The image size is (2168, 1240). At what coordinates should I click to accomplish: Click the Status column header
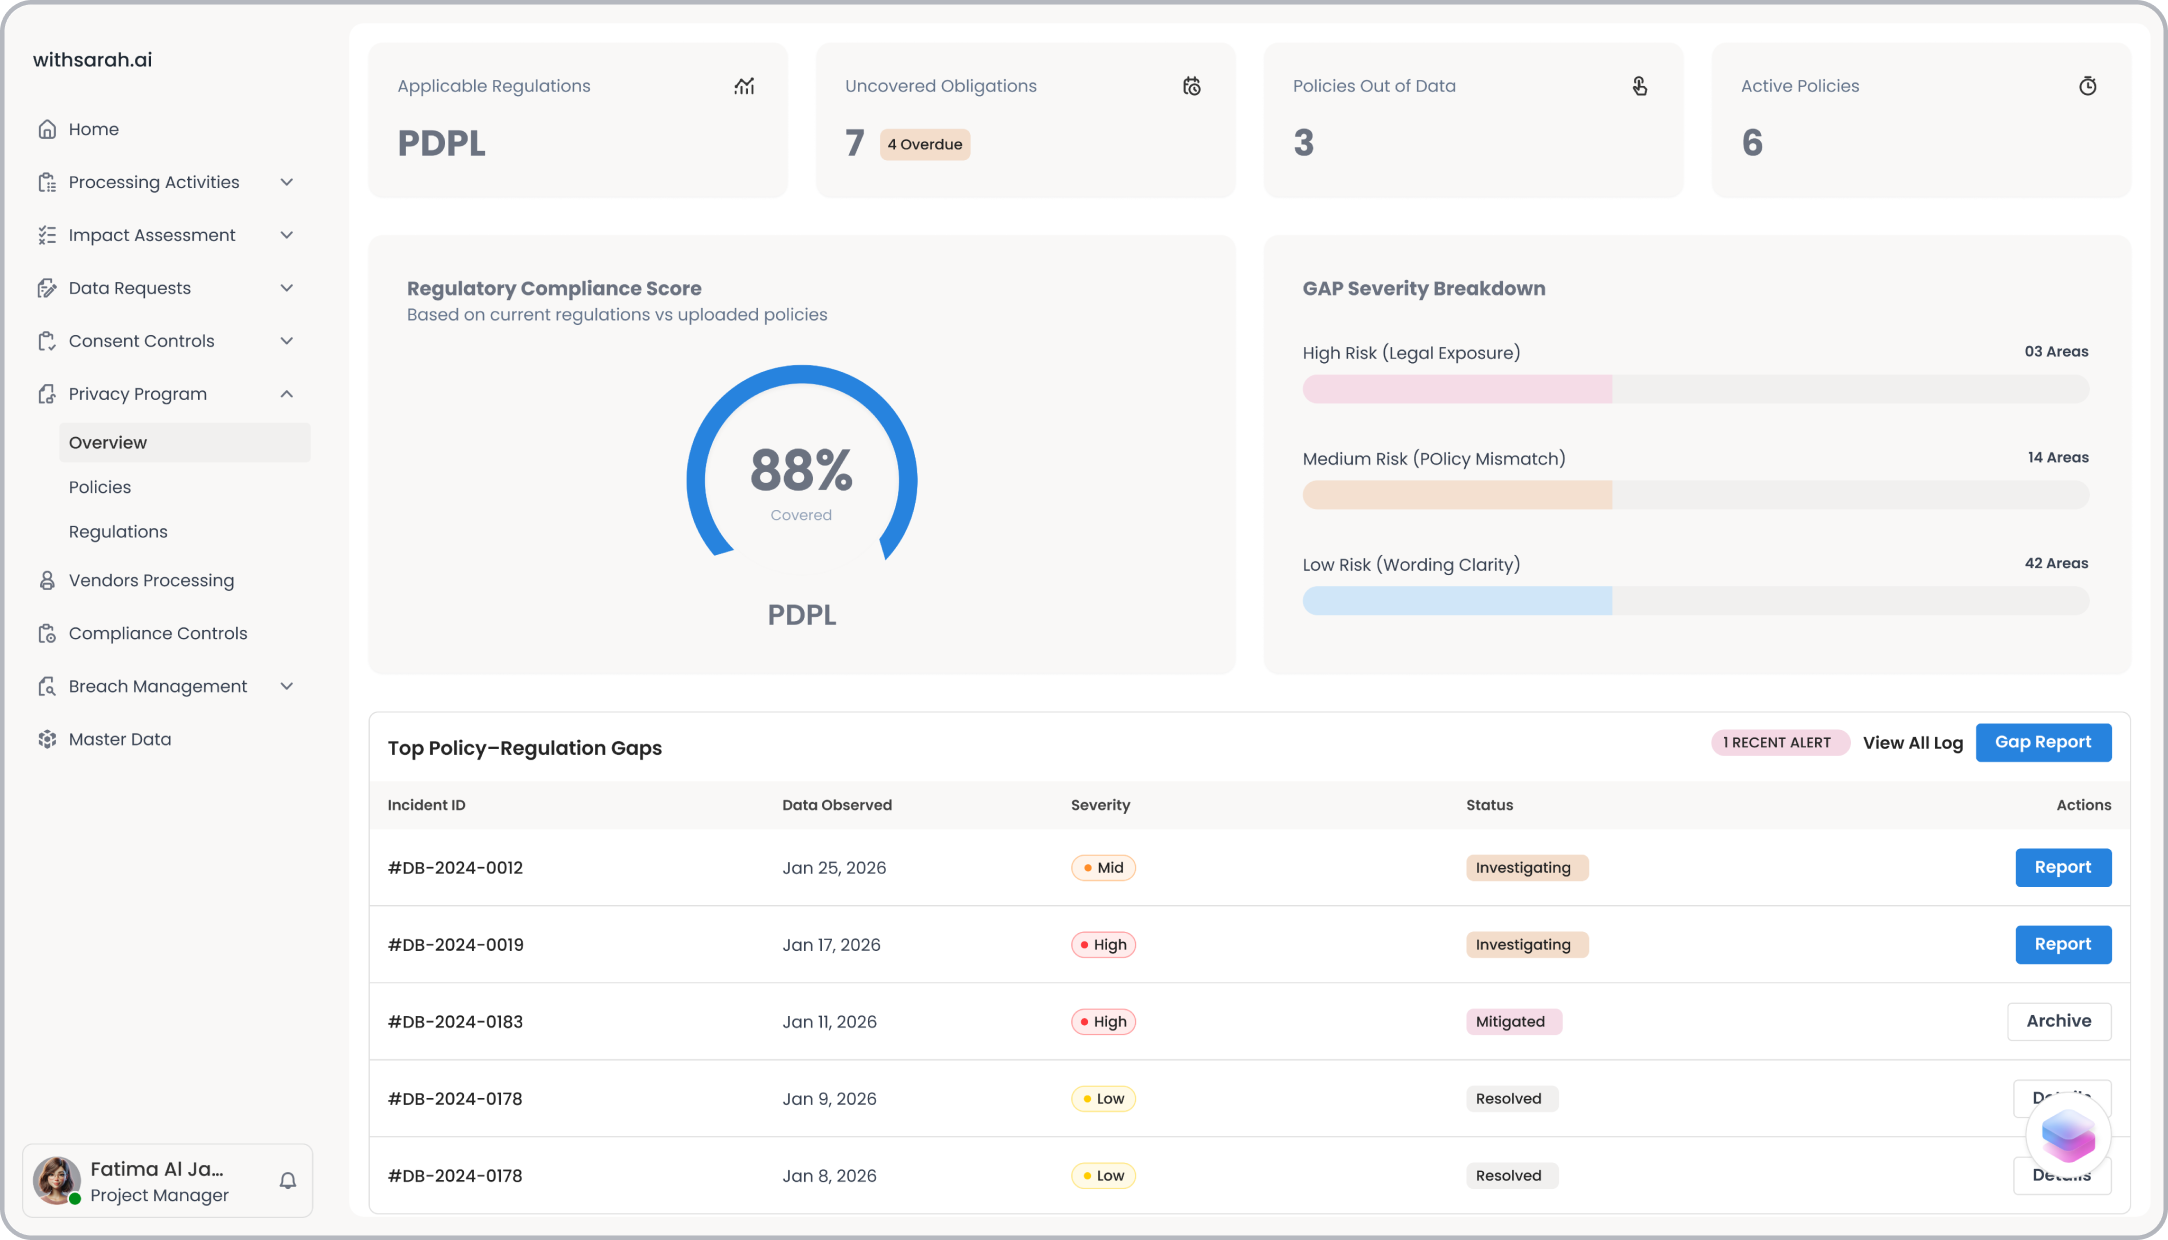click(x=1489, y=805)
